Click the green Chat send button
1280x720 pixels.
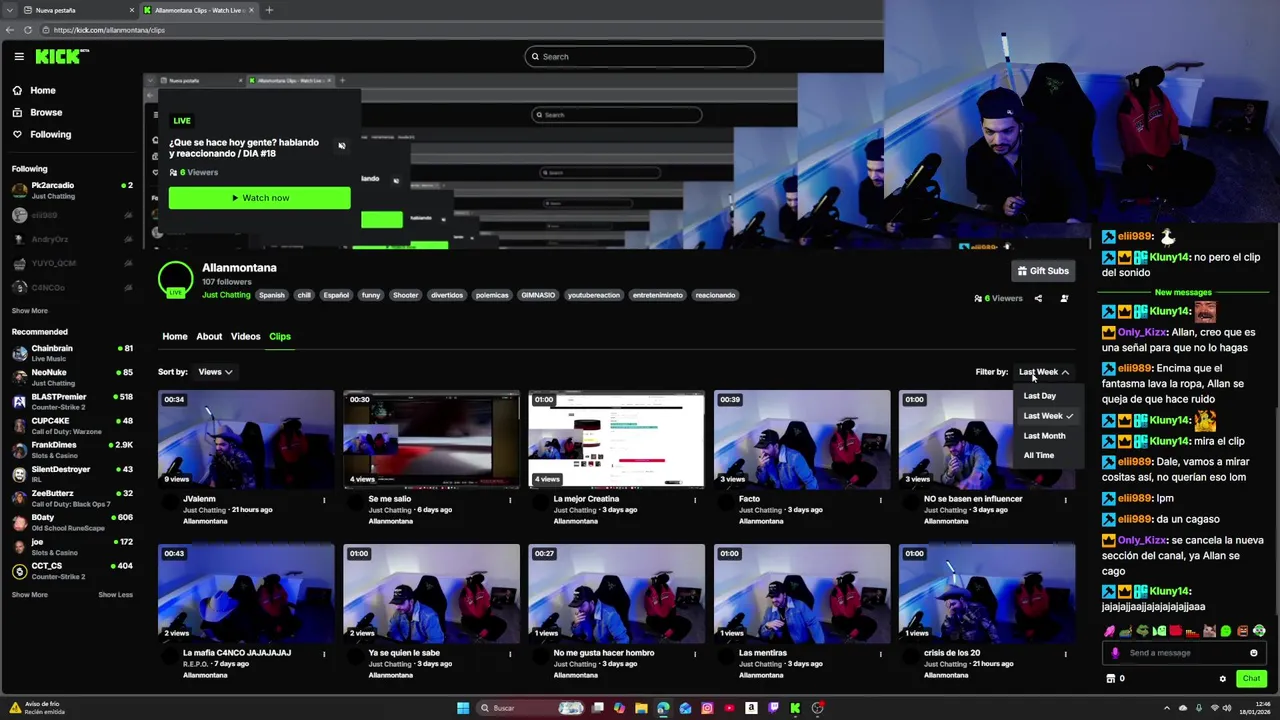click(1251, 679)
